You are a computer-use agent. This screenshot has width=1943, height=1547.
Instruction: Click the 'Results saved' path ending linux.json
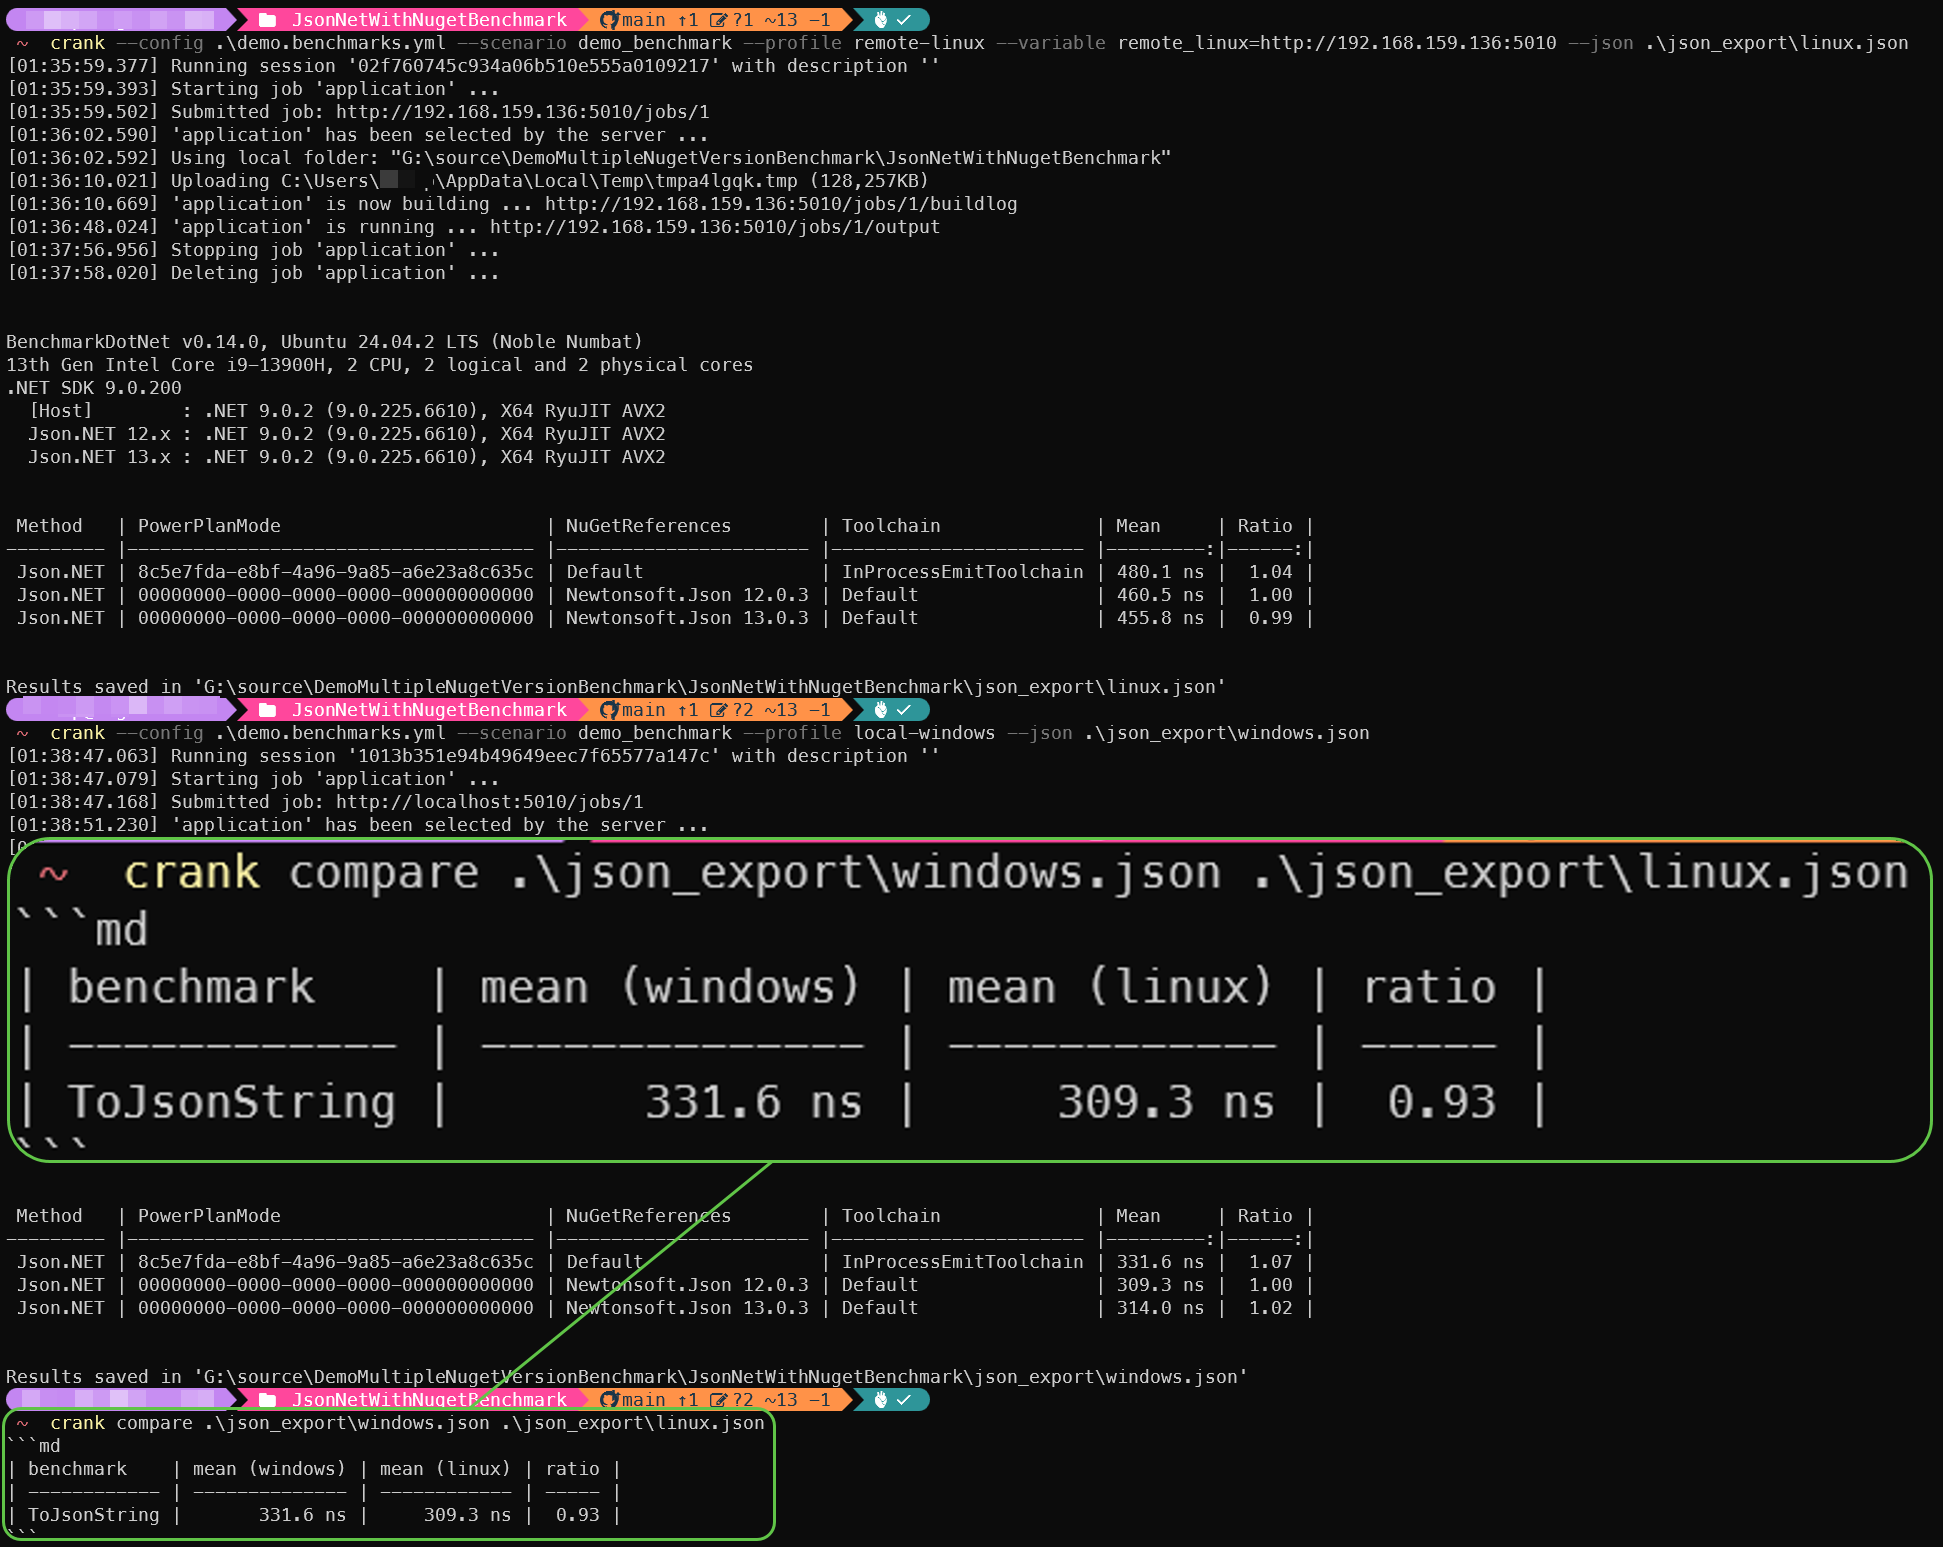click(x=710, y=687)
